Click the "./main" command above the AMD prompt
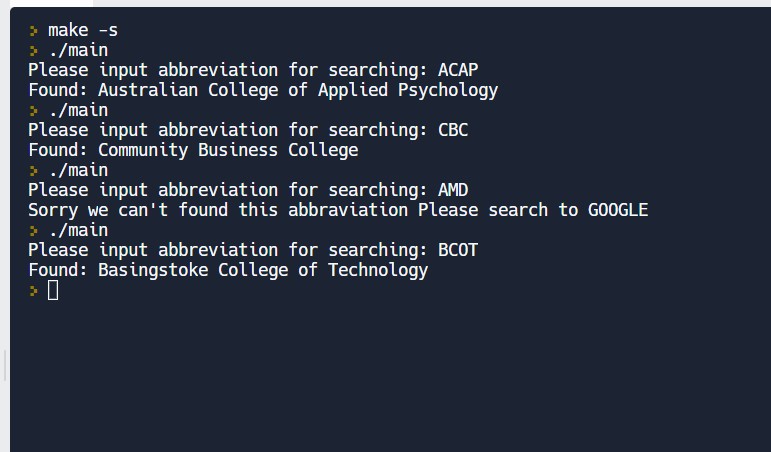The image size is (771, 452). pos(78,170)
